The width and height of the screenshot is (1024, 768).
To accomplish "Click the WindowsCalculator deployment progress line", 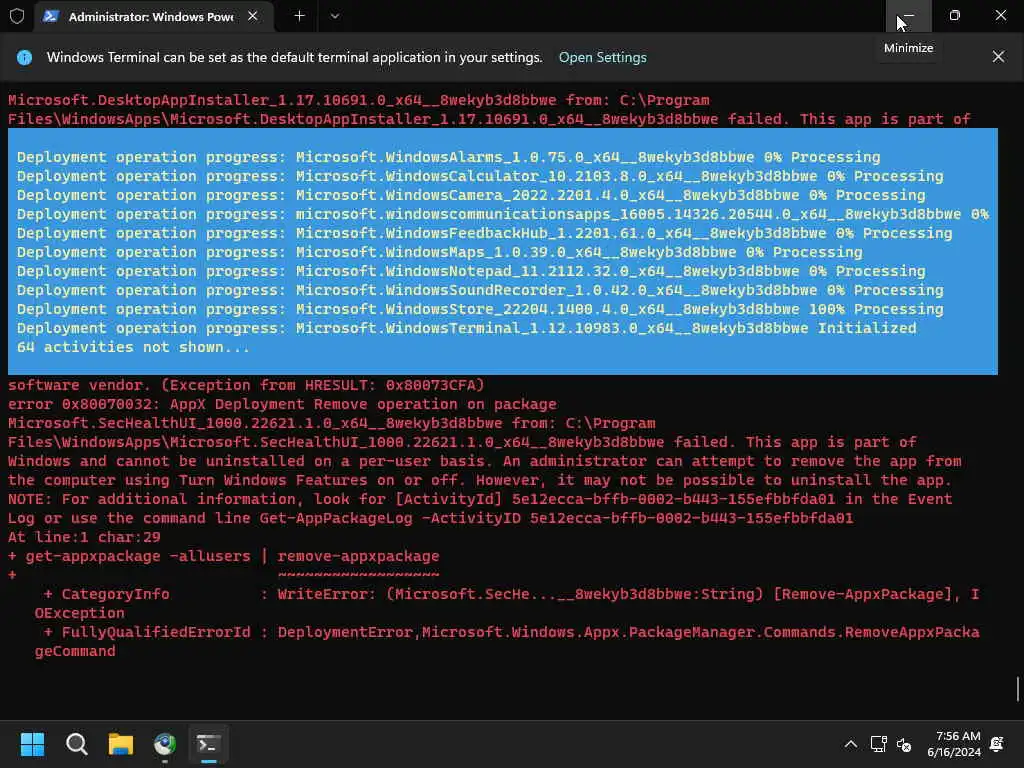I will [x=480, y=176].
